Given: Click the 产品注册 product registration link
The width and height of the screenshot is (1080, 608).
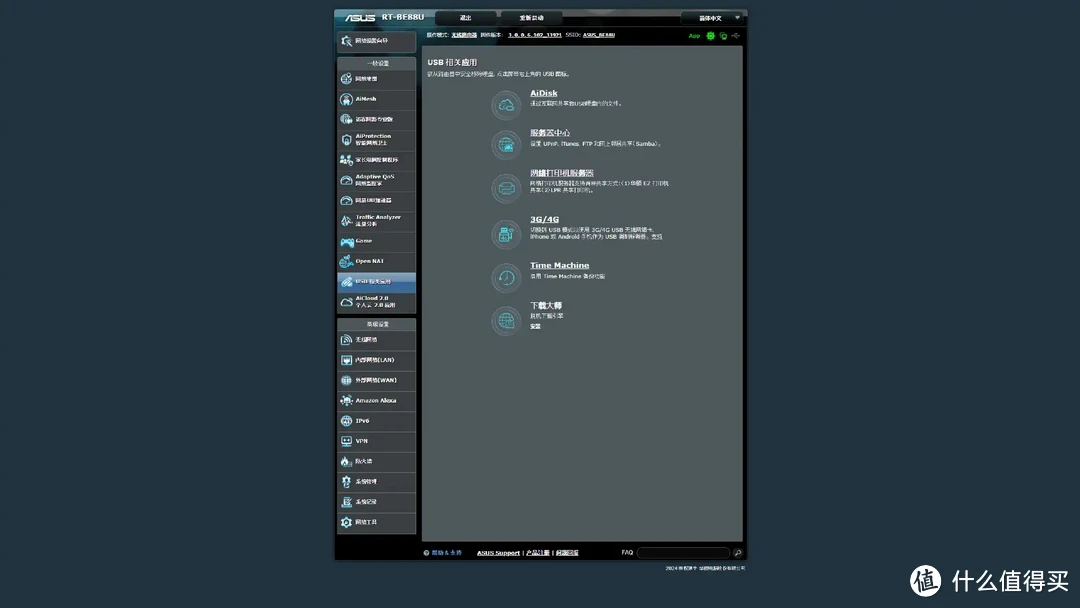Looking at the screenshot, I should pyautogui.click(x=537, y=553).
